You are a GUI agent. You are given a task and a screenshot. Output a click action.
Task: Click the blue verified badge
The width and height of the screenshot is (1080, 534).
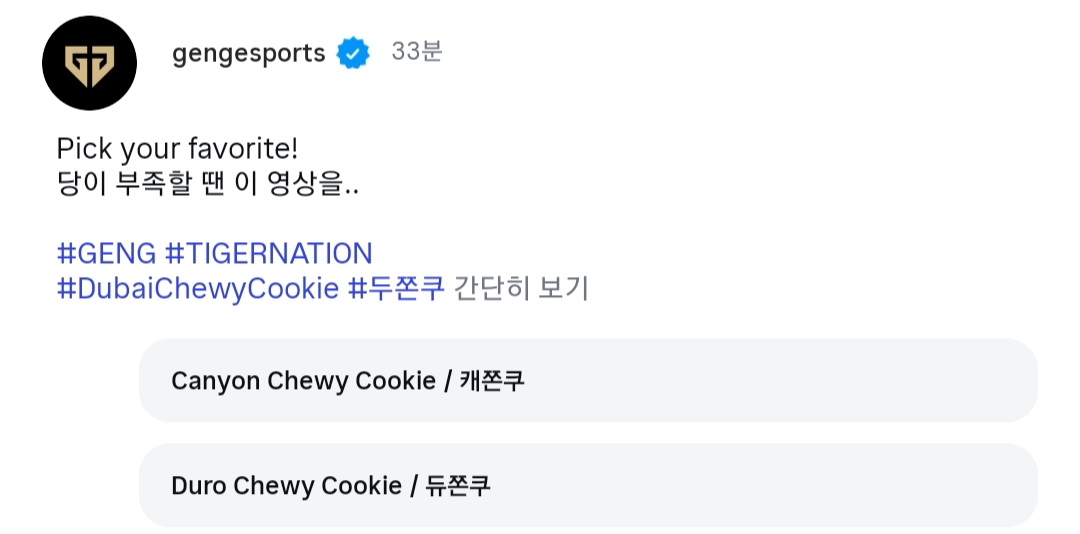click(353, 53)
